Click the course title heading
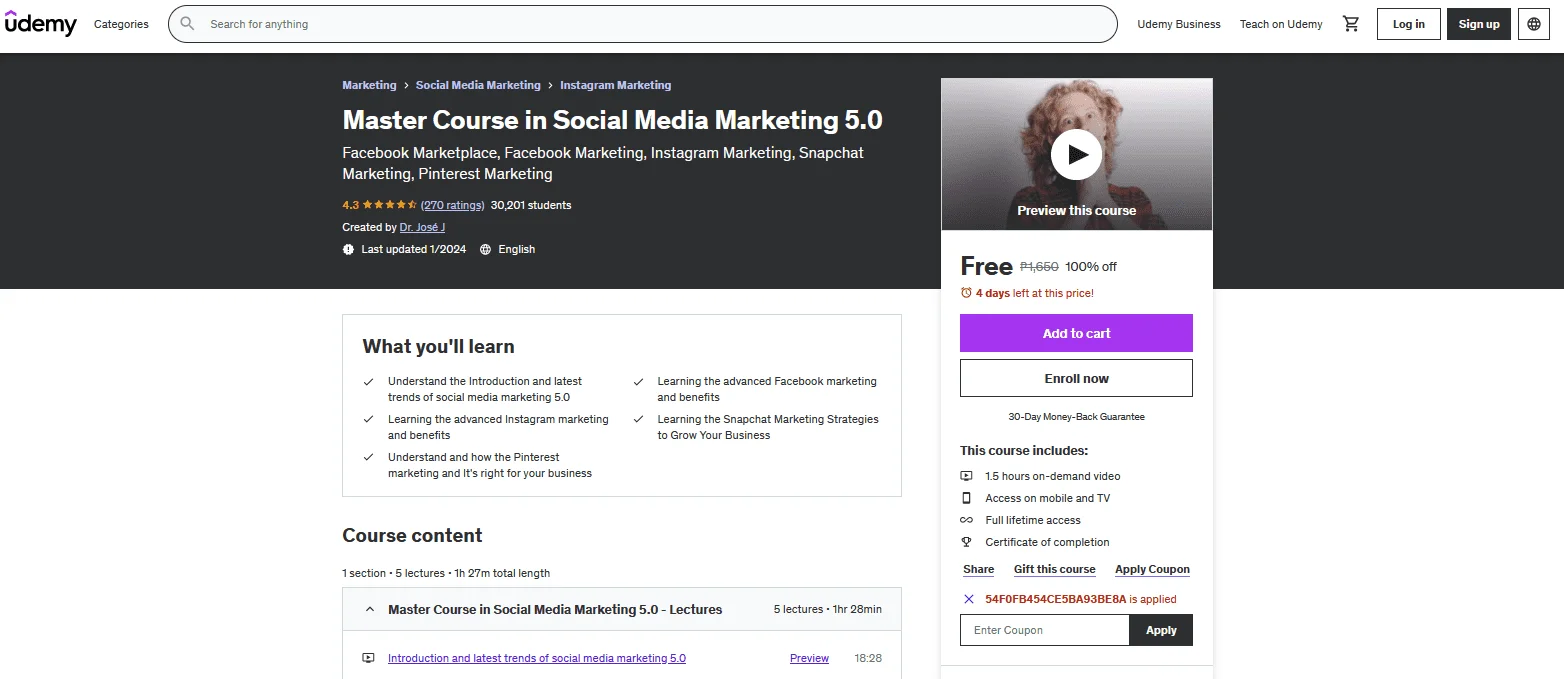 coord(612,120)
